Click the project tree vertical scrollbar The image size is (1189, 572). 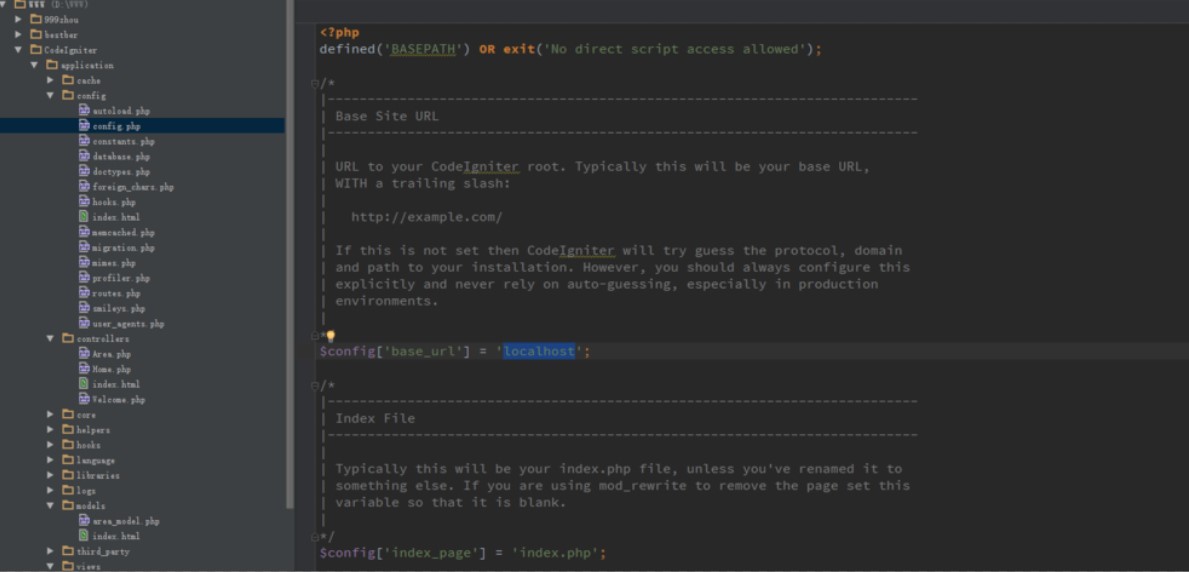pyautogui.click(x=290, y=250)
